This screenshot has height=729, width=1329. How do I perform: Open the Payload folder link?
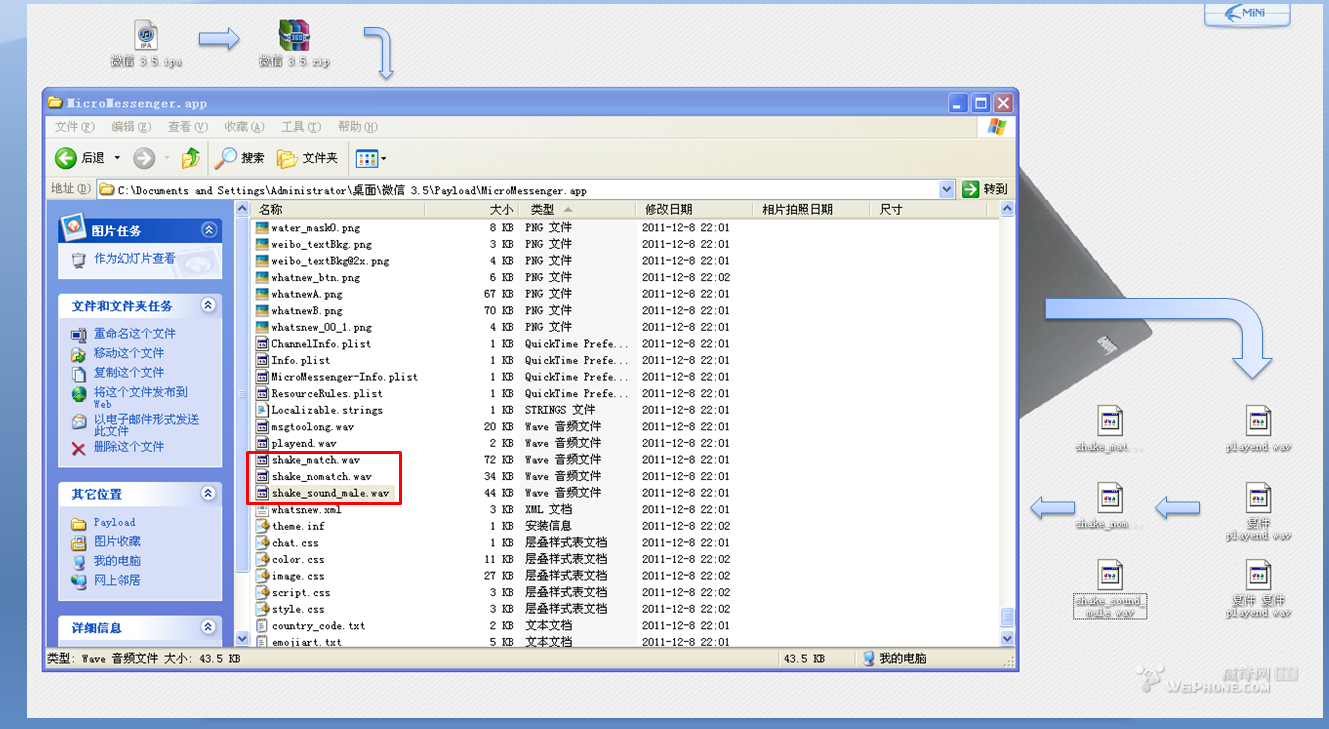click(114, 523)
